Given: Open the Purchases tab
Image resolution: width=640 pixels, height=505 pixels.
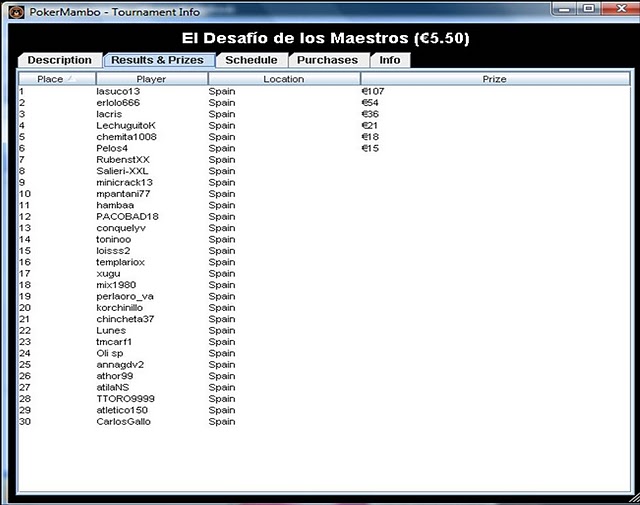Looking at the screenshot, I should pyautogui.click(x=328, y=60).
